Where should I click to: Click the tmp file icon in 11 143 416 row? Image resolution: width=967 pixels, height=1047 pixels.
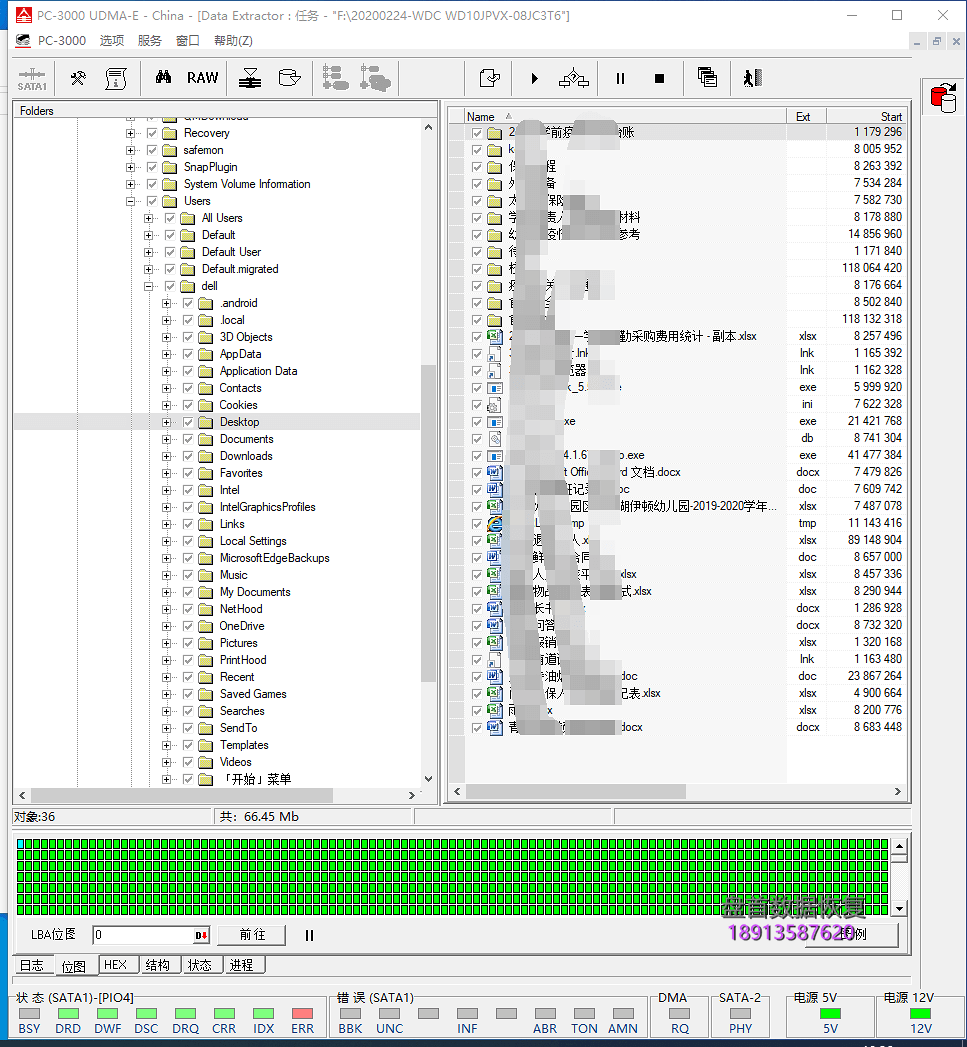(x=495, y=524)
